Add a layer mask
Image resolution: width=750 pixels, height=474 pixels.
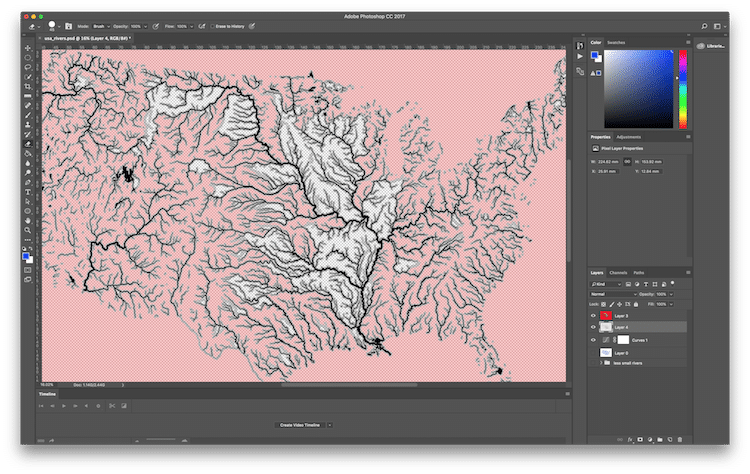pyautogui.click(x=640, y=439)
